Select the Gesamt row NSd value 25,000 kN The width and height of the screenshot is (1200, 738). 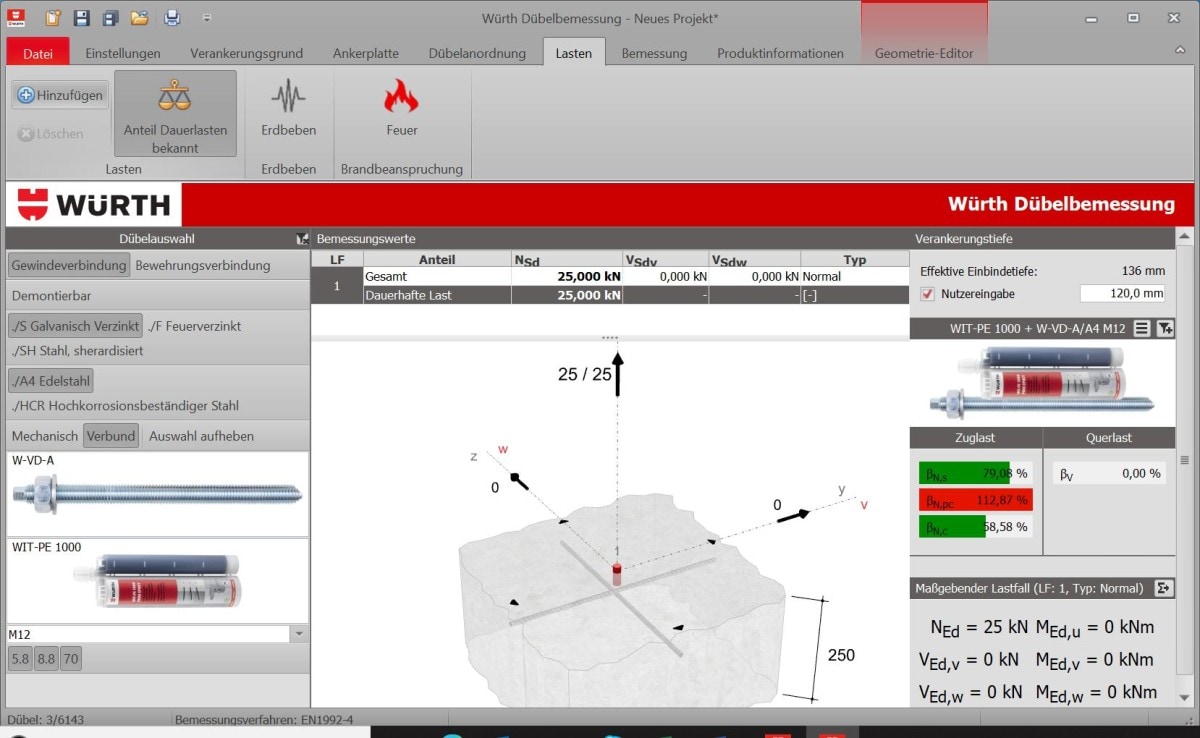[x=567, y=276]
